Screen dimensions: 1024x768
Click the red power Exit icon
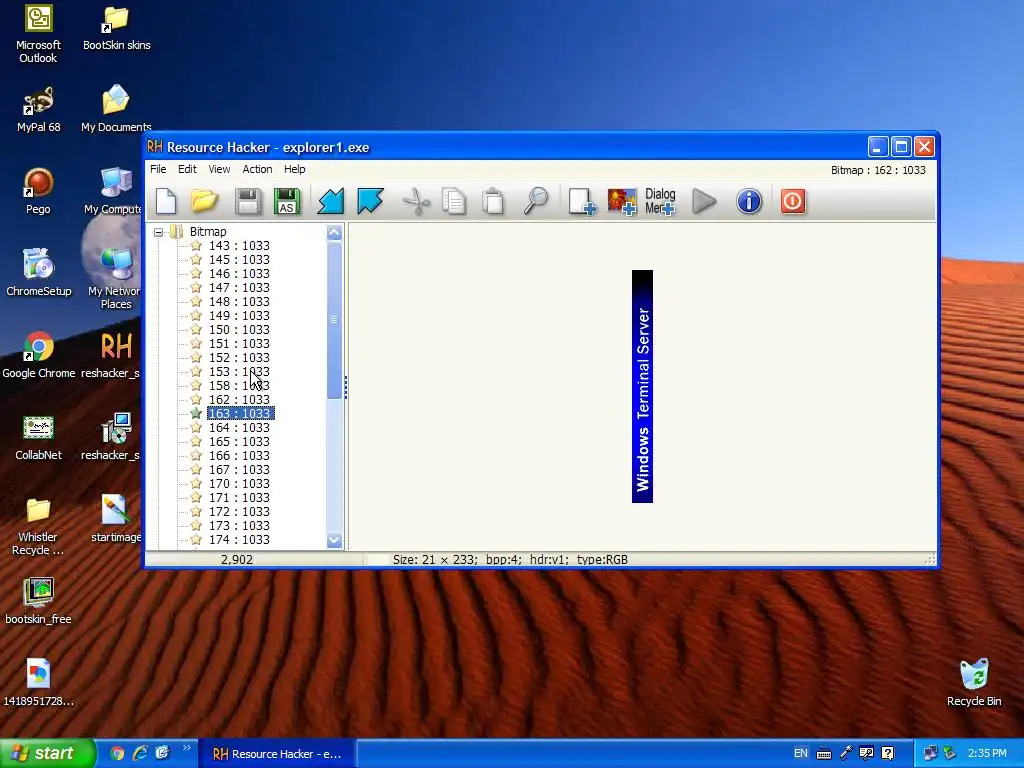point(793,201)
